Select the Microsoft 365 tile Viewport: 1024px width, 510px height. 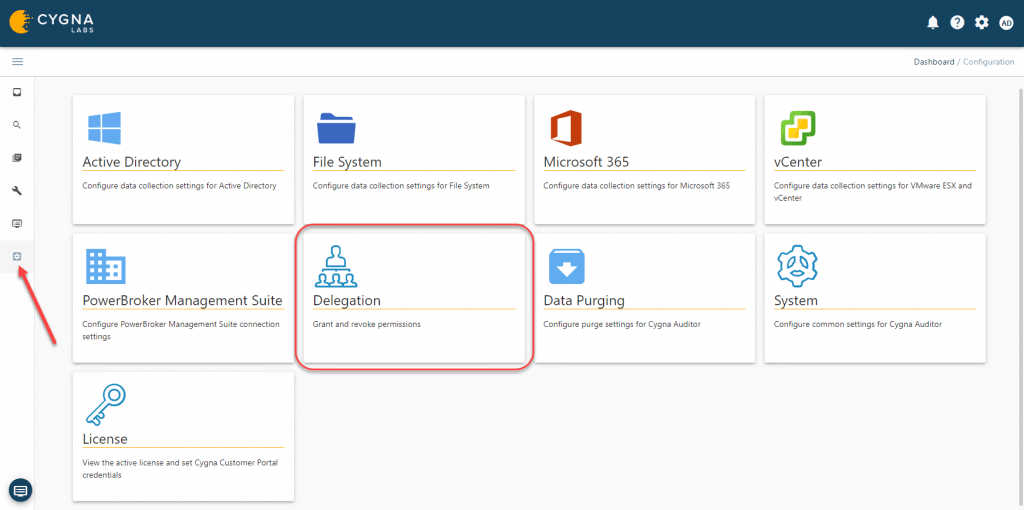[x=645, y=160]
